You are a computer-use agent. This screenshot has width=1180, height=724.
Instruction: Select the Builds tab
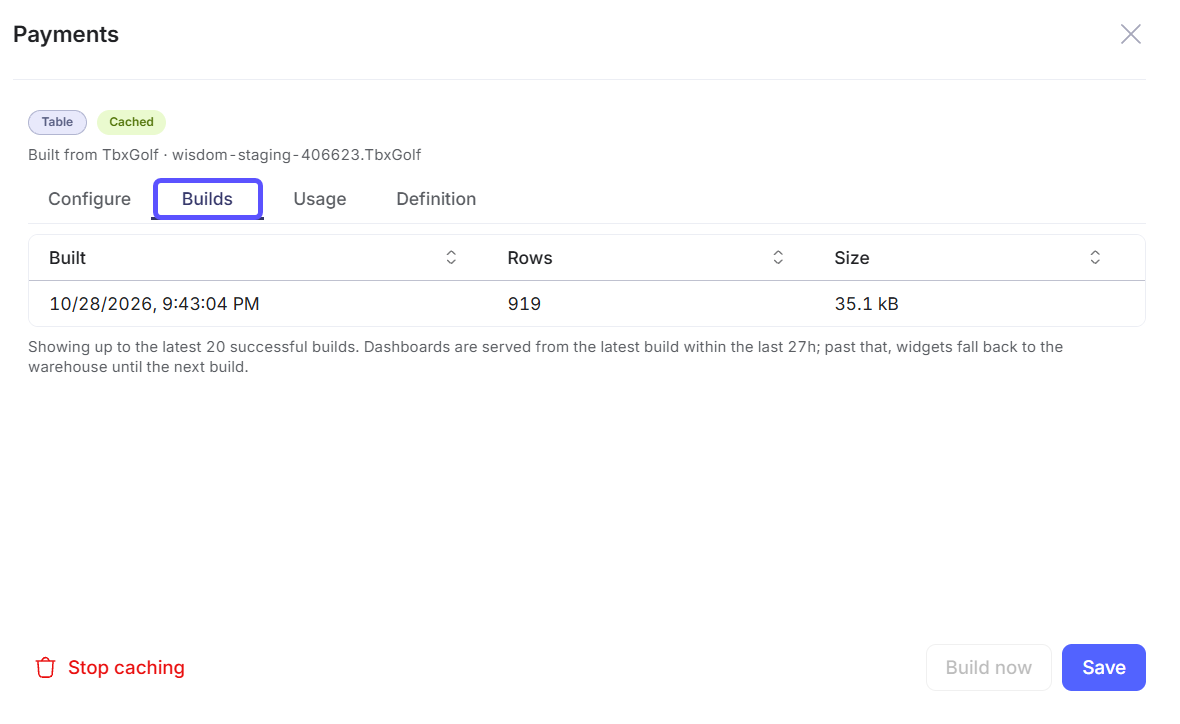tap(207, 199)
